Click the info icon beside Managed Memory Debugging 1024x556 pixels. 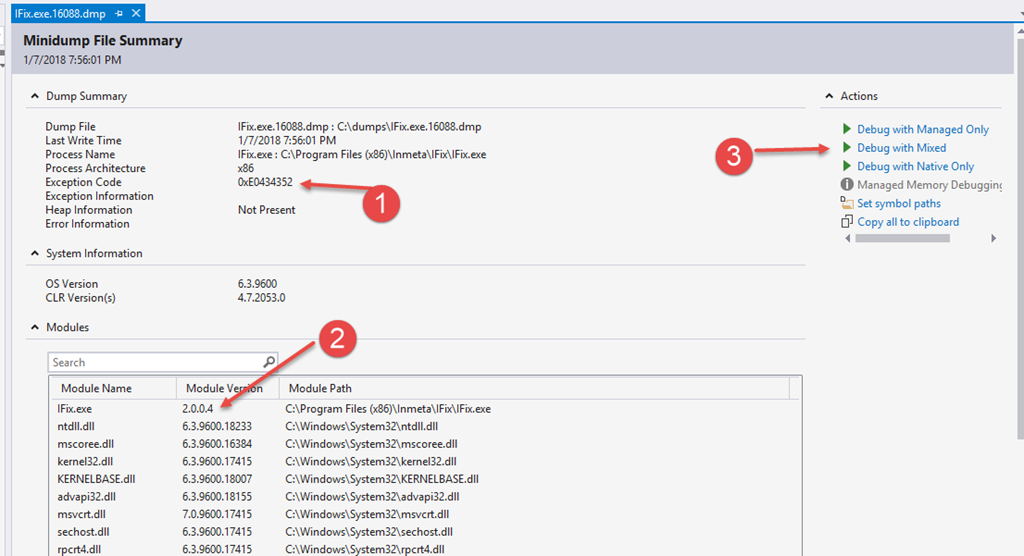(x=847, y=185)
